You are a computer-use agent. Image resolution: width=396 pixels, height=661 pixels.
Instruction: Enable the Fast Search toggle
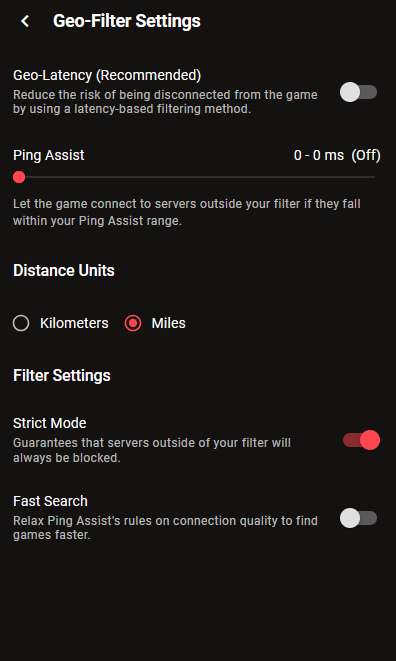358,518
